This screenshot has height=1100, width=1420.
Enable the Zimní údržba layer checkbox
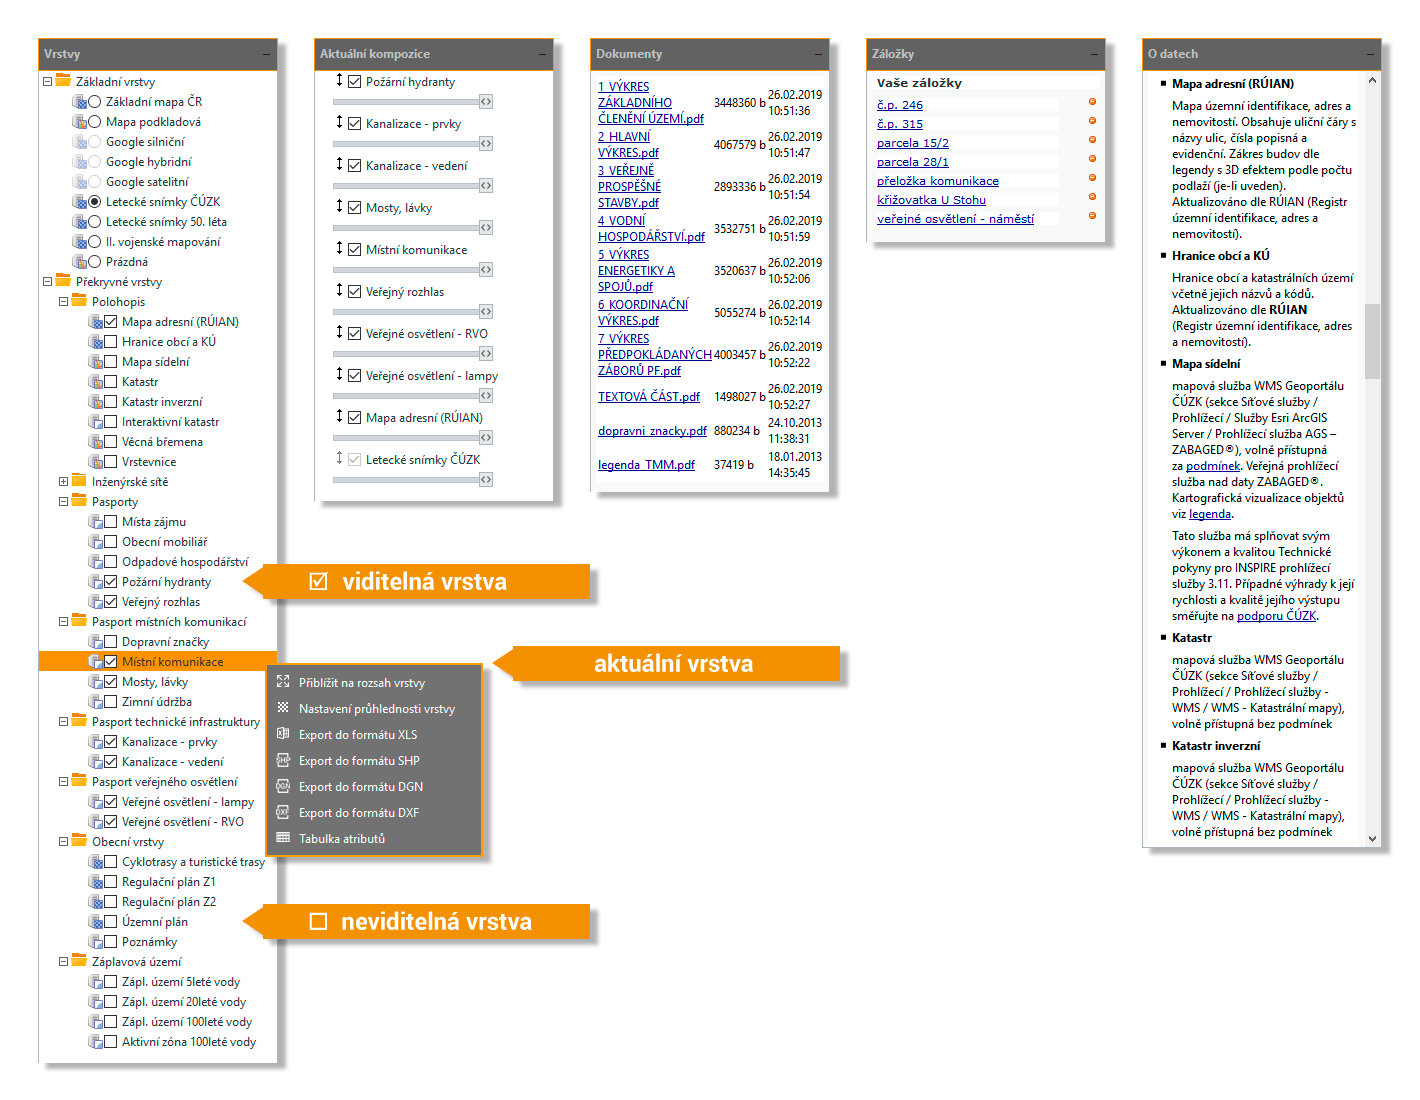pos(111,702)
